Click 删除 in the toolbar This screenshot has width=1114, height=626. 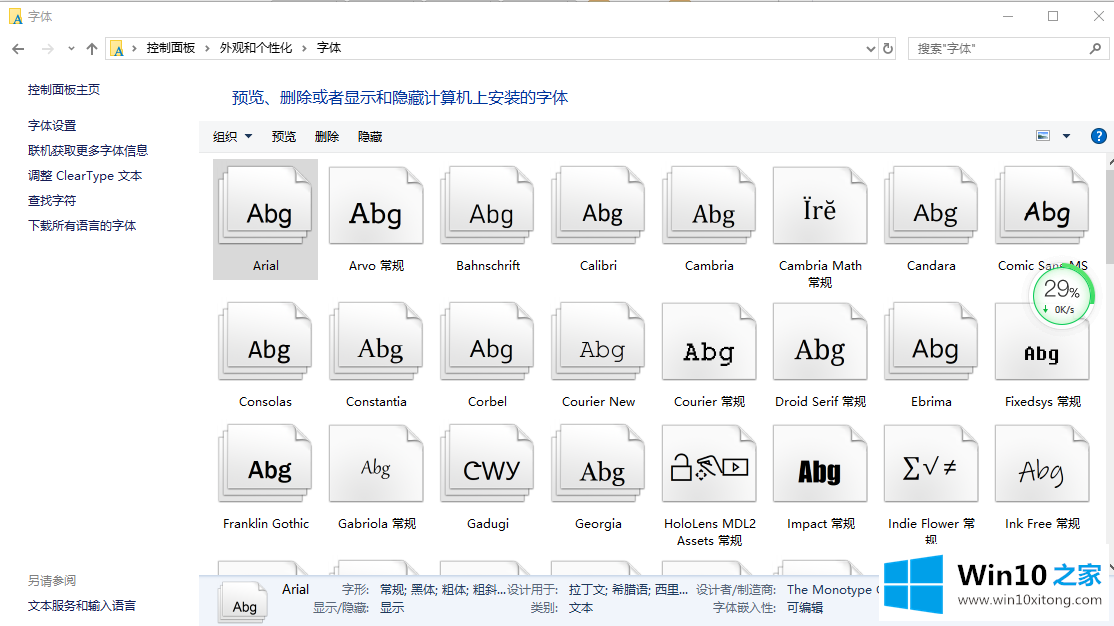coord(327,137)
